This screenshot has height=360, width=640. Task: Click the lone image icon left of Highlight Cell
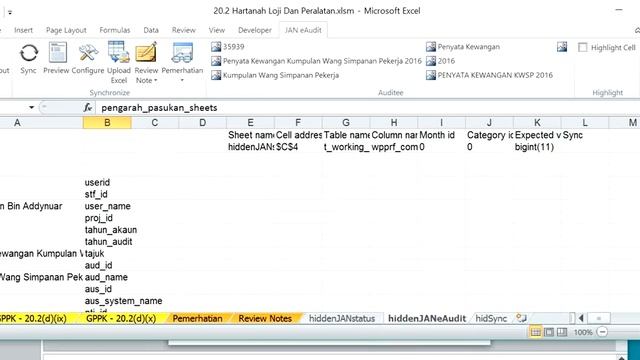pyautogui.click(x=562, y=47)
